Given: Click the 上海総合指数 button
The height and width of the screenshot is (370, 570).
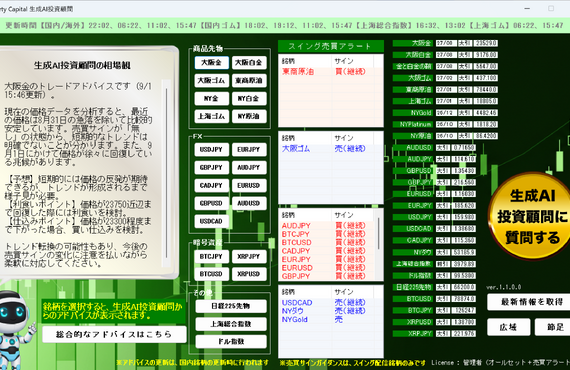Looking at the screenshot, I should (231, 324).
